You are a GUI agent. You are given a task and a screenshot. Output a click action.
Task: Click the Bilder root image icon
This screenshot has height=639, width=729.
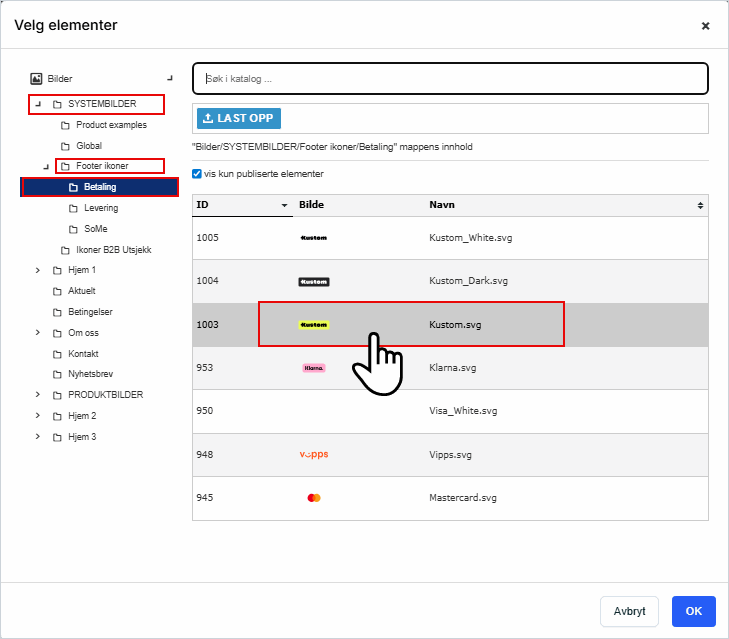(x=37, y=78)
